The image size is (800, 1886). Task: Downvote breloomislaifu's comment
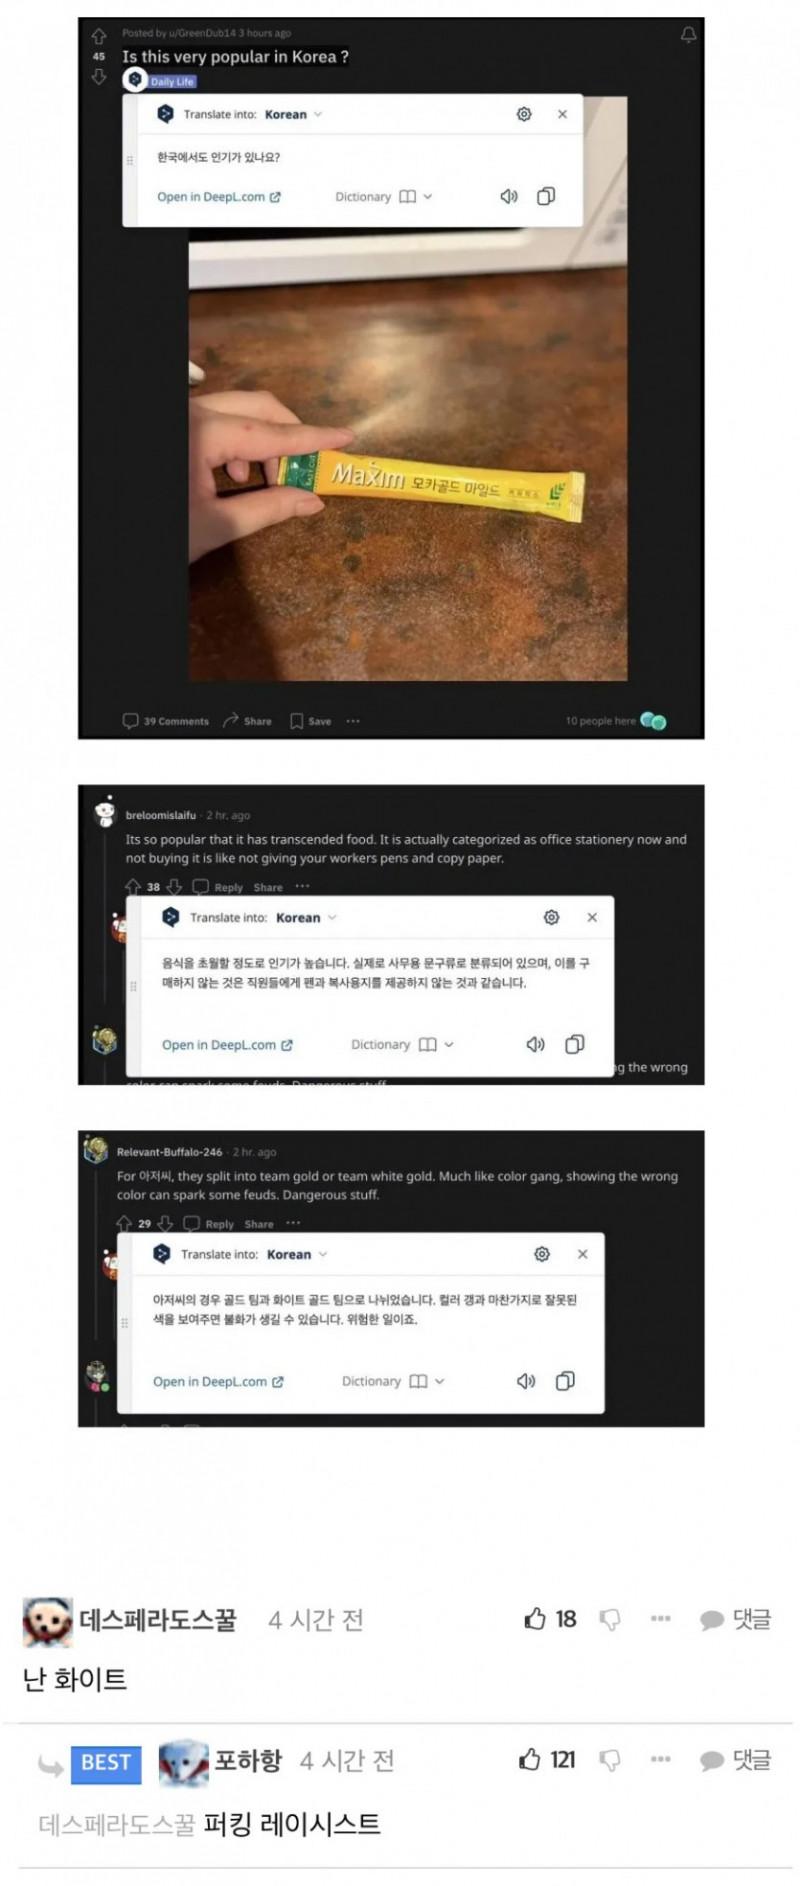[x=174, y=886]
